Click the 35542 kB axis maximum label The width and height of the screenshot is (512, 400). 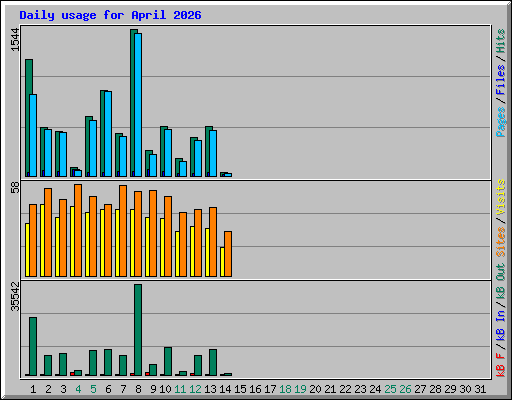tap(15, 297)
